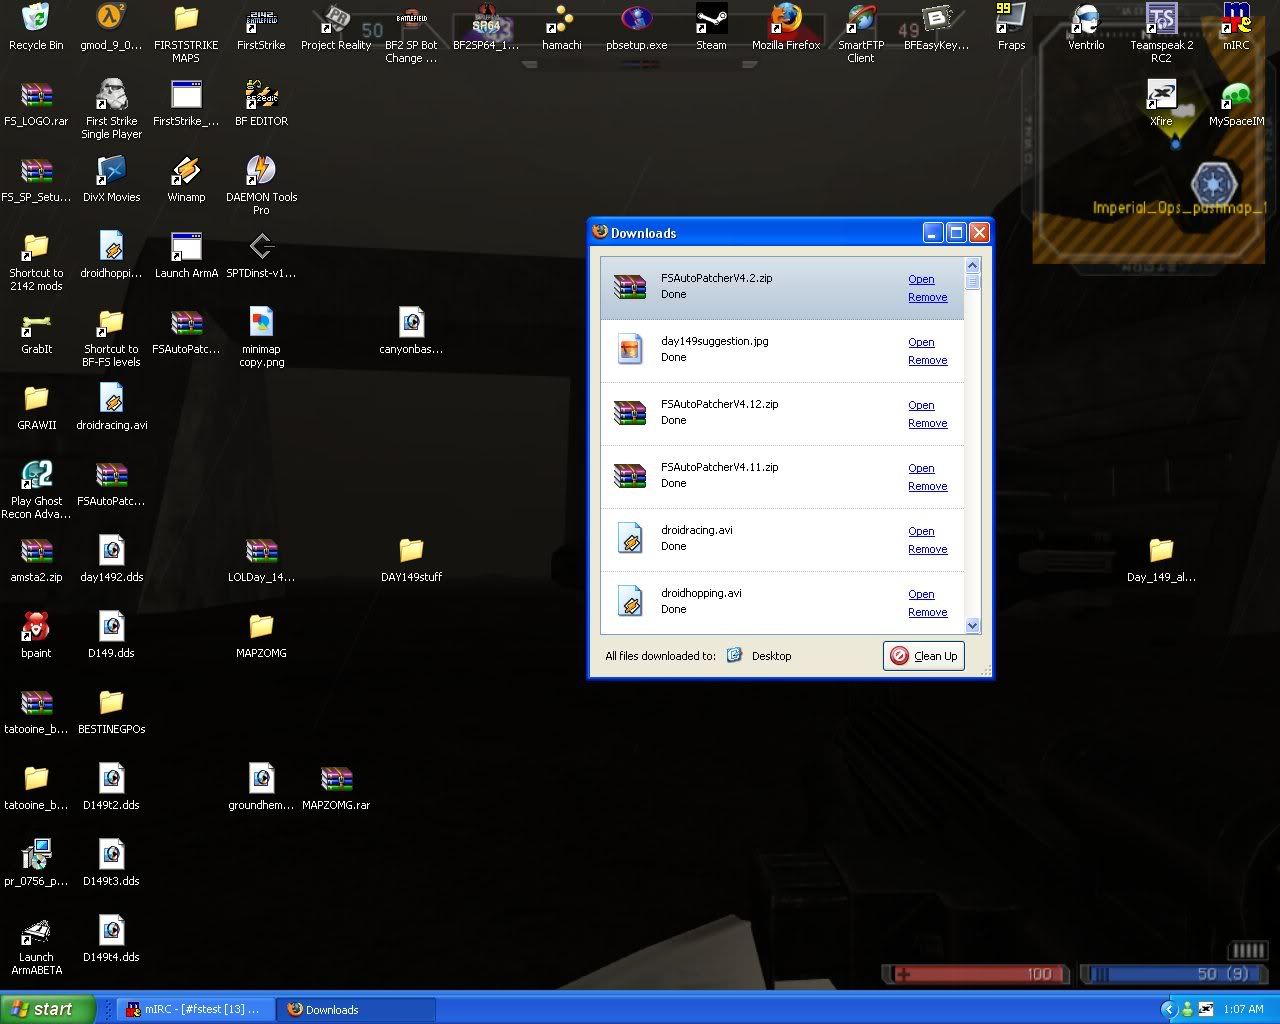The height and width of the screenshot is (1024, 1280).
Task: Click the Downloads taskbar button
Action: click(x=356, y=1010)
